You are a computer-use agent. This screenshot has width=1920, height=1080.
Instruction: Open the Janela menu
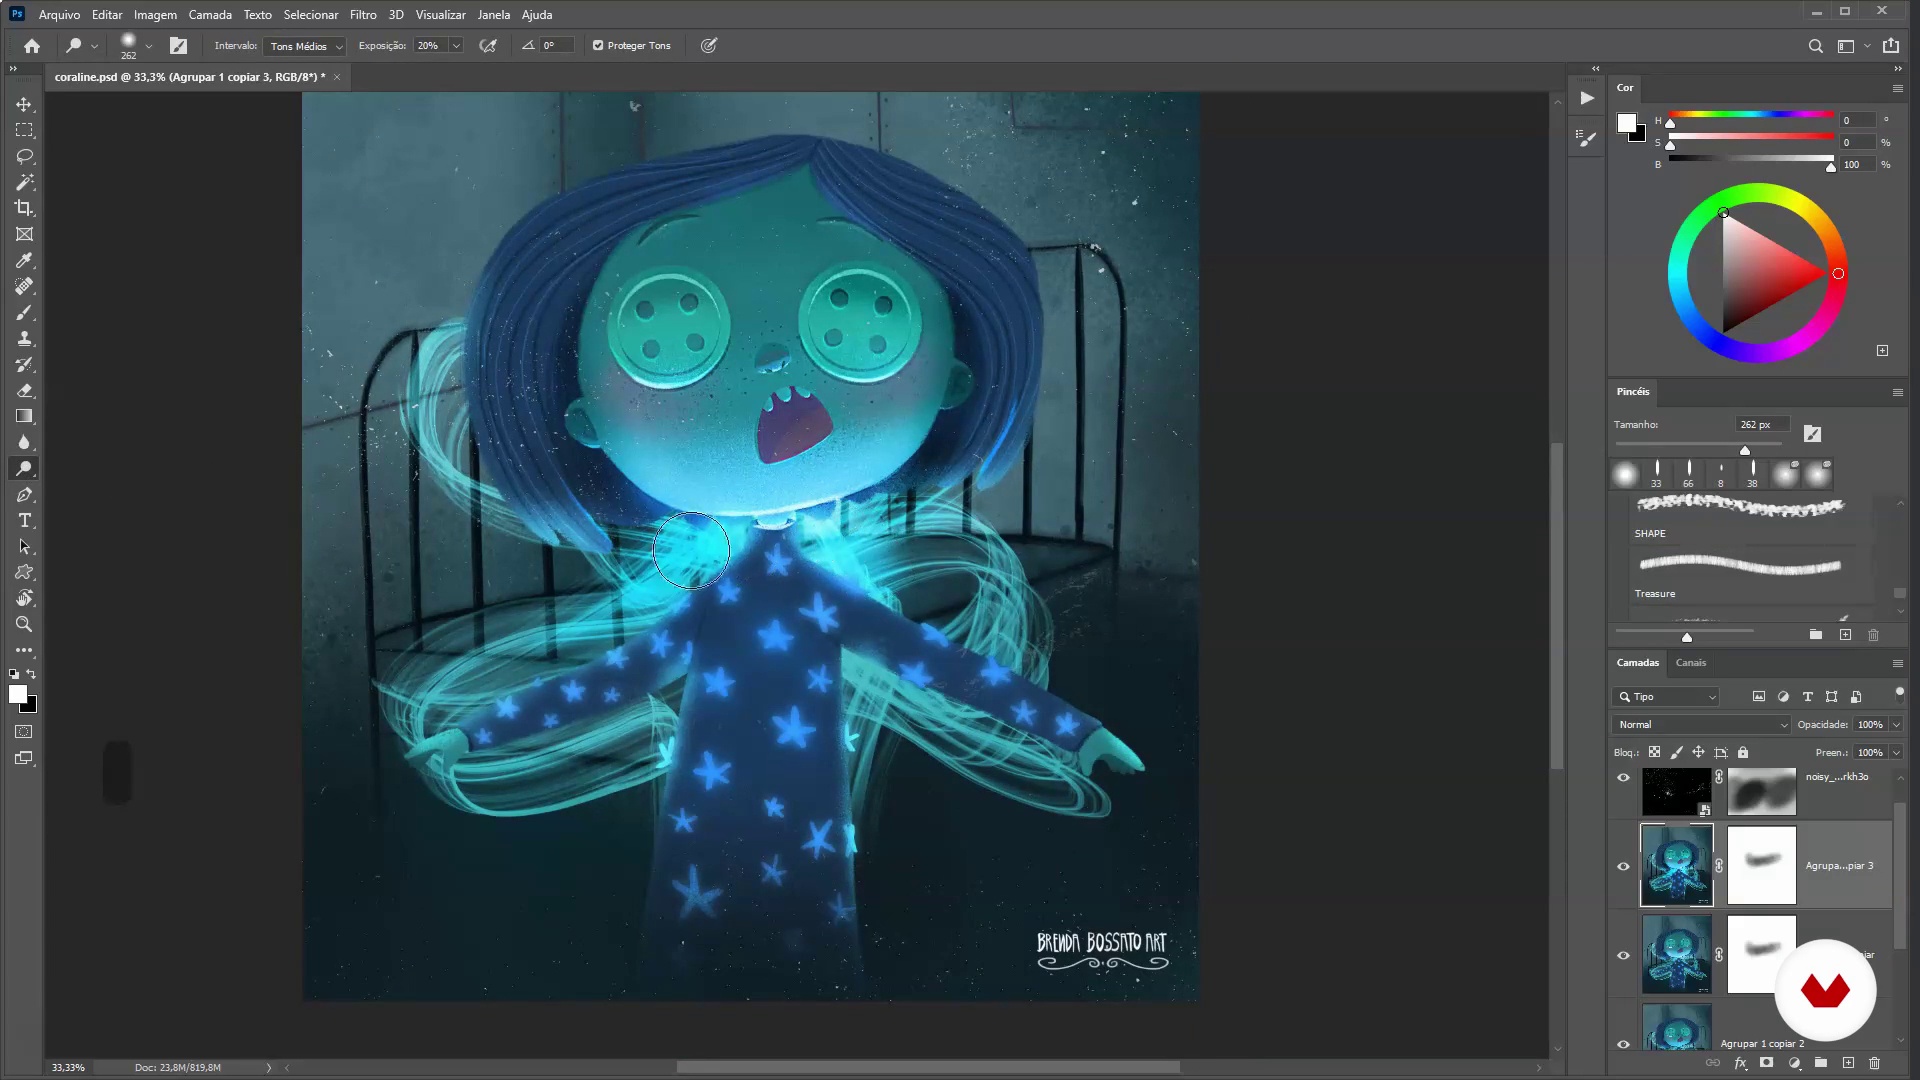tap(493, 15)
